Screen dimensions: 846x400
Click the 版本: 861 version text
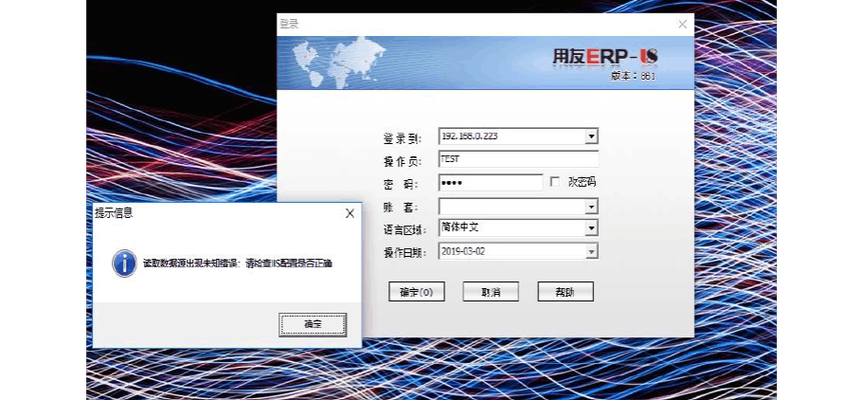[633, 77]
